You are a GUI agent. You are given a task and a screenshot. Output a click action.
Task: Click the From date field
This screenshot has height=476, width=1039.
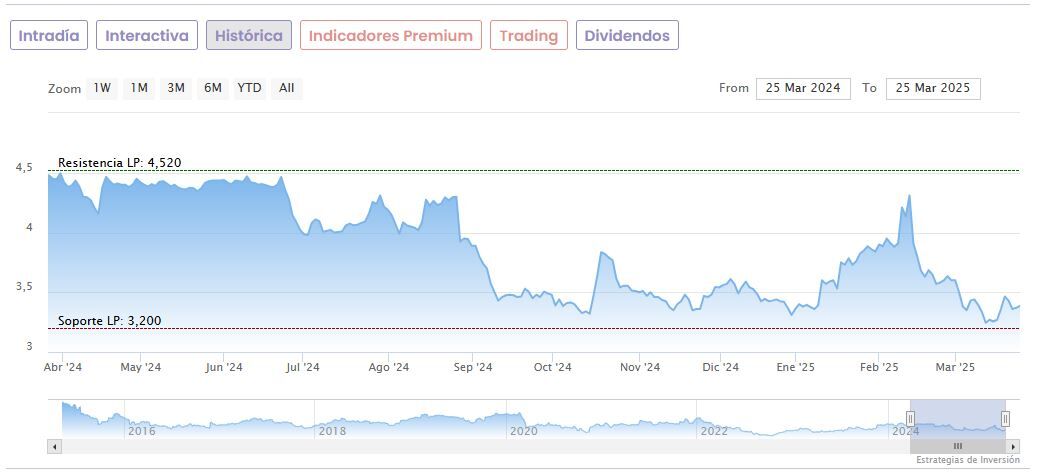(x=803, y=88)
